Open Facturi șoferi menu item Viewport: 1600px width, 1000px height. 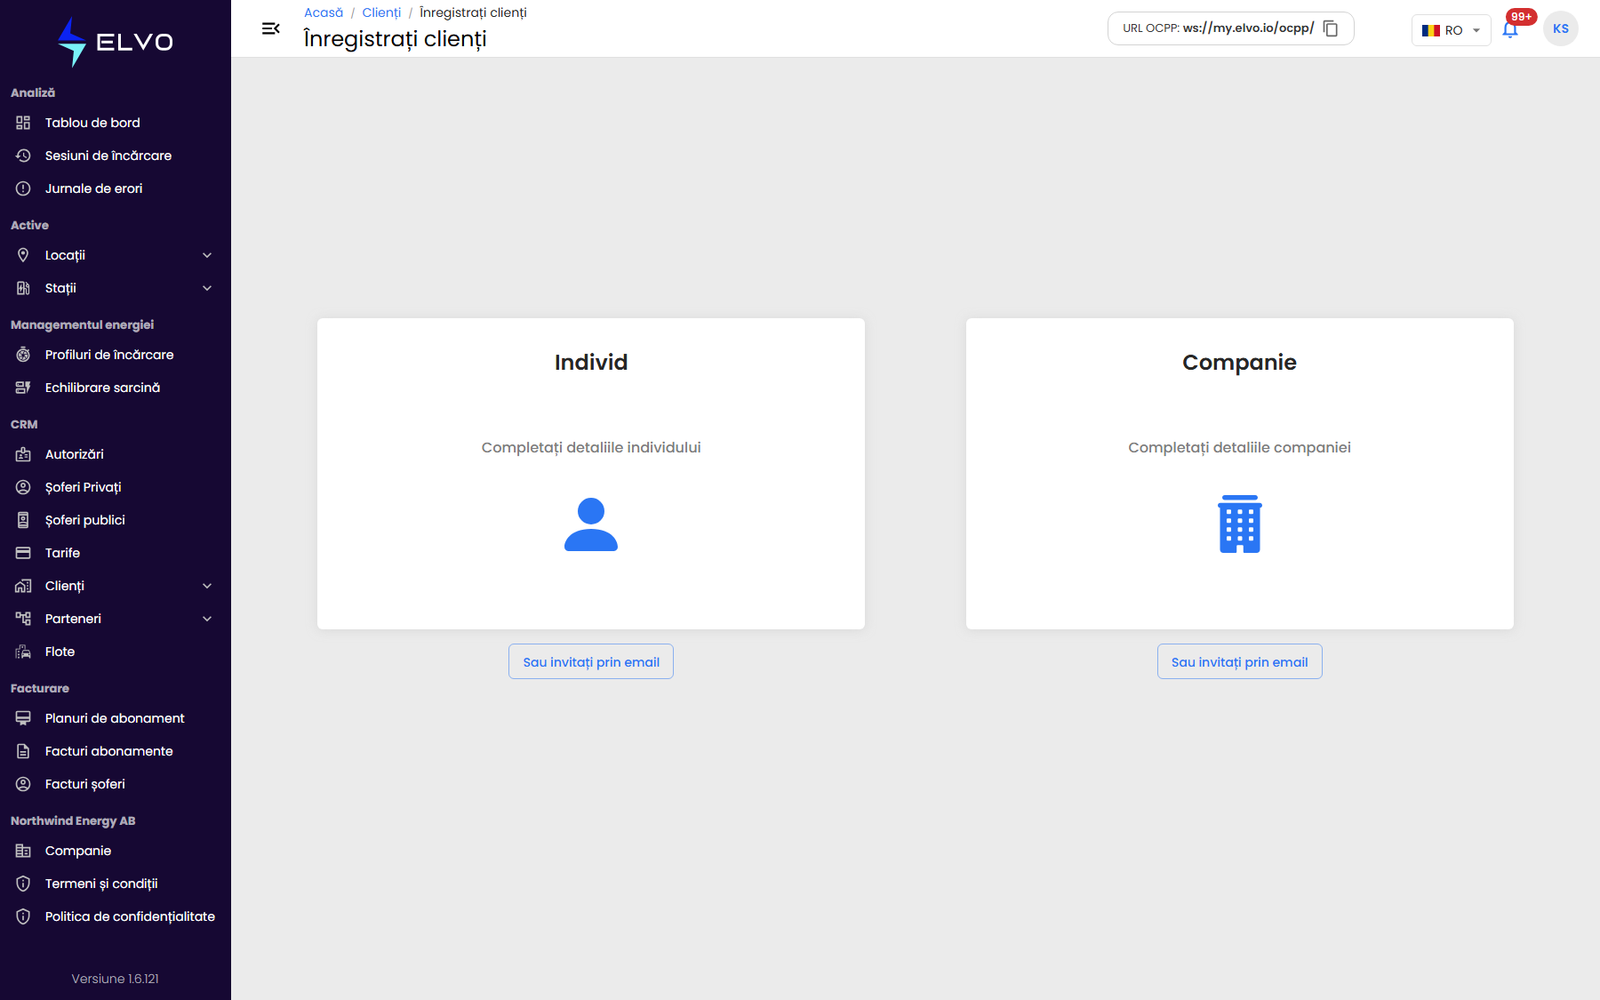pyautogui.click(x=115, y=784)
